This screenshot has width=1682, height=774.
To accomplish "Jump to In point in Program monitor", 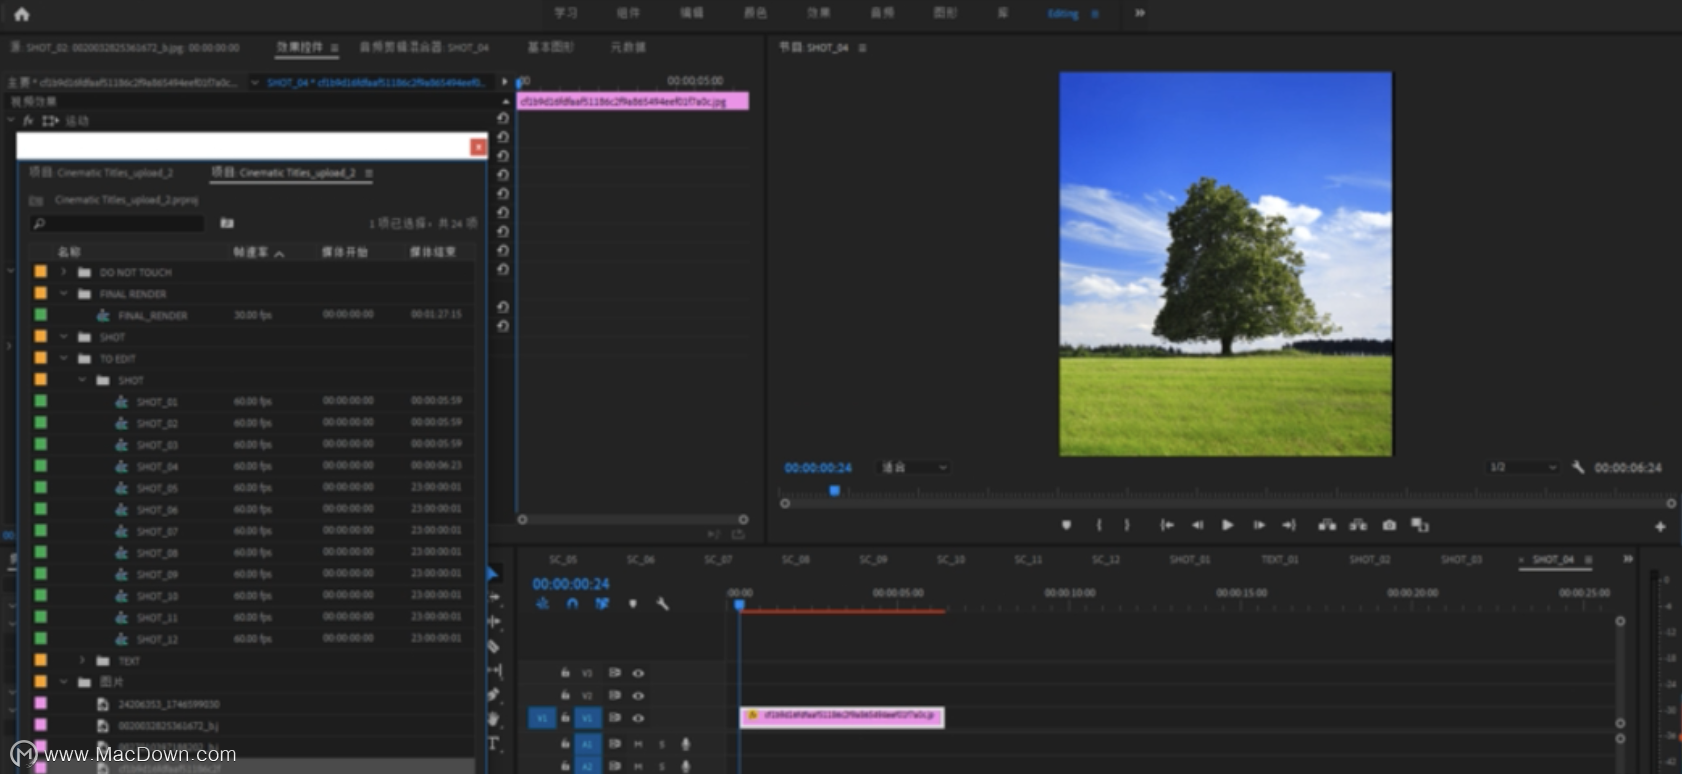I will coord(1166,525).
